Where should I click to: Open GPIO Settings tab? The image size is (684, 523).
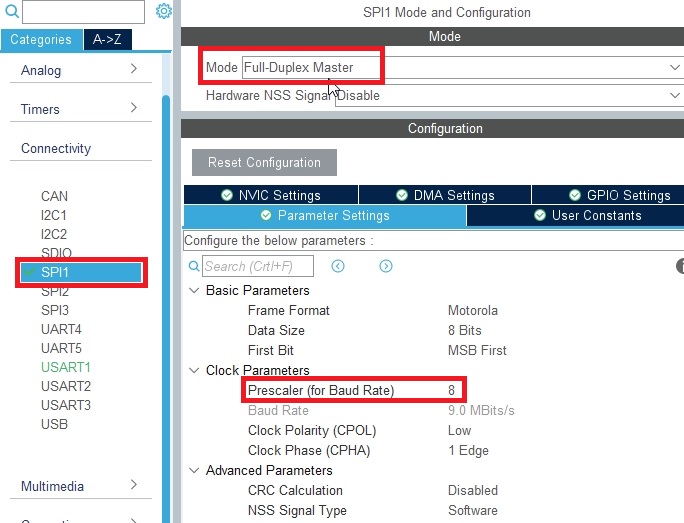point(608,195)
